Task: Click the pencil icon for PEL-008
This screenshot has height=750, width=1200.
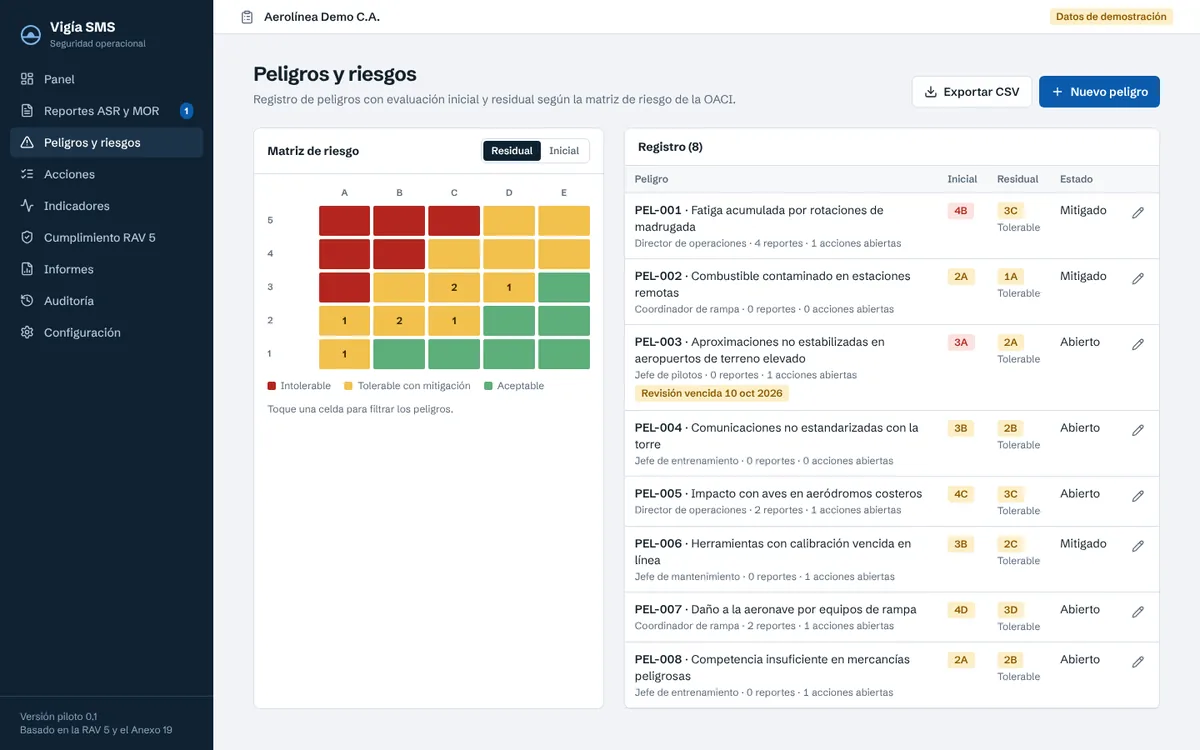Action: (x=1137, y=663)
